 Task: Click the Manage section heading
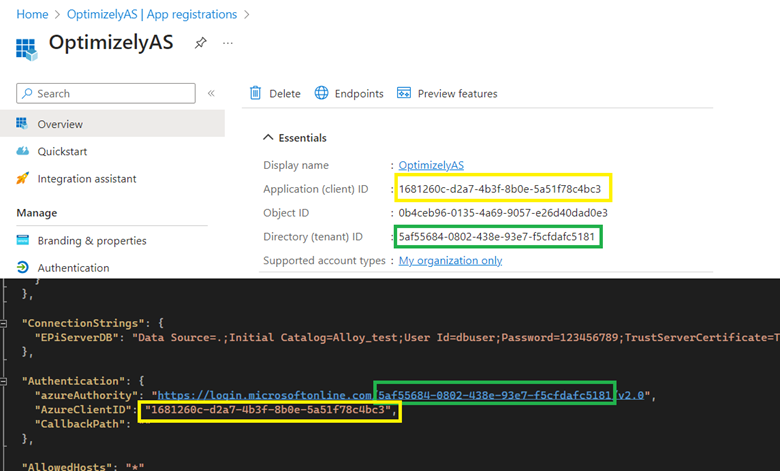pyautogui.click(x=37, y=213)
